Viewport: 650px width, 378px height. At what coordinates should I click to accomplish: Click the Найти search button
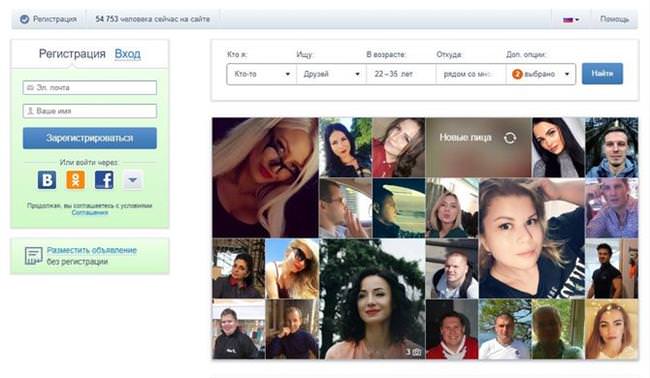tap(602, 74)
